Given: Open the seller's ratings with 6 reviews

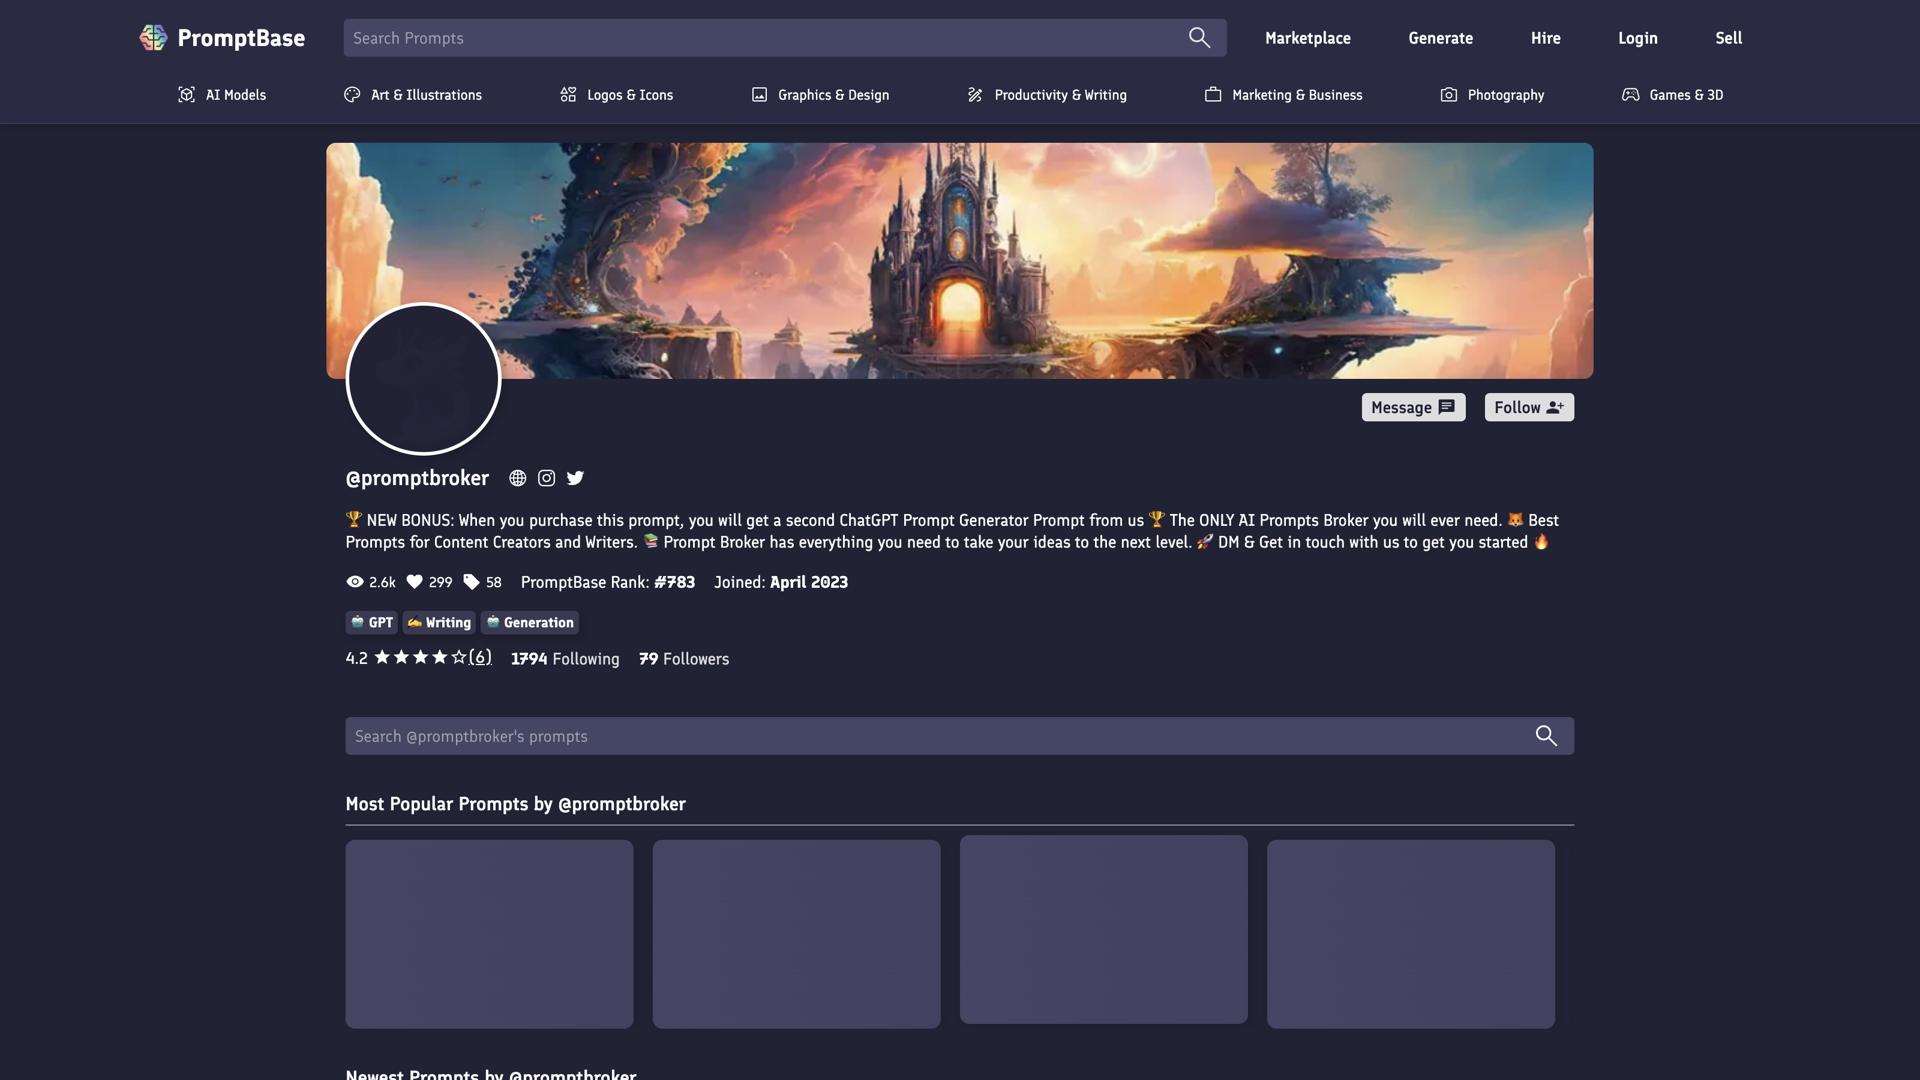Looking at the screenshot, I should point(480,658).
